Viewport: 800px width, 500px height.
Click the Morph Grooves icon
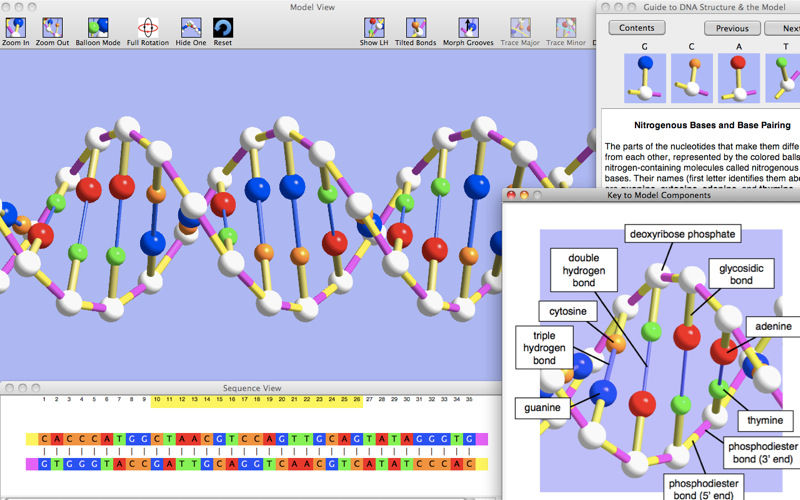(x=468, y=28)
